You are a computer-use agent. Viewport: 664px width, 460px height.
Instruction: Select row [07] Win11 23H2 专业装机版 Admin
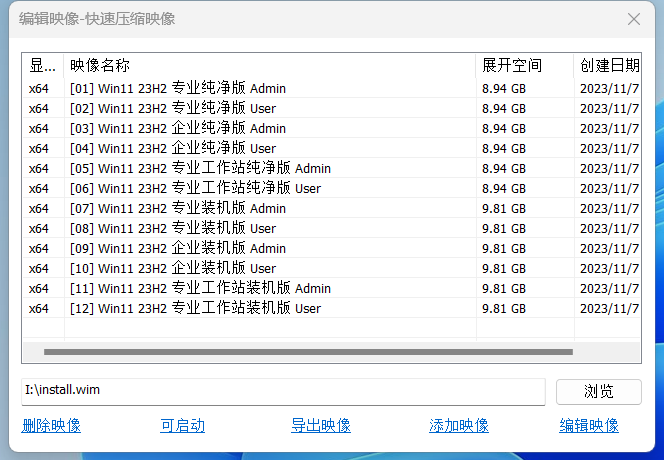click(x=332, y=208)
